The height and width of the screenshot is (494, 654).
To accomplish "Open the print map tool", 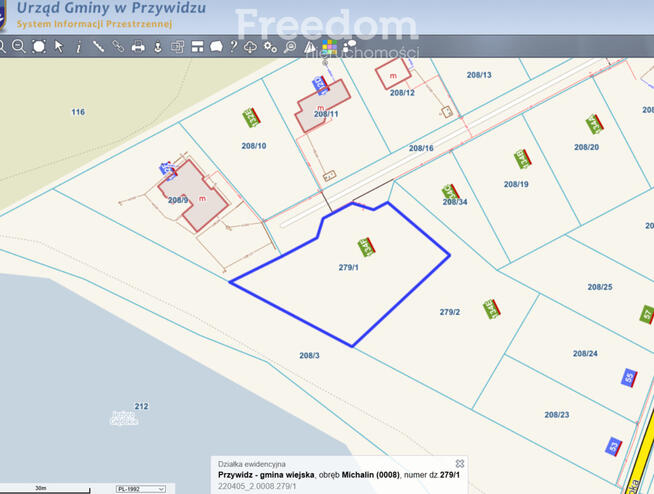I will coord(139,46).
